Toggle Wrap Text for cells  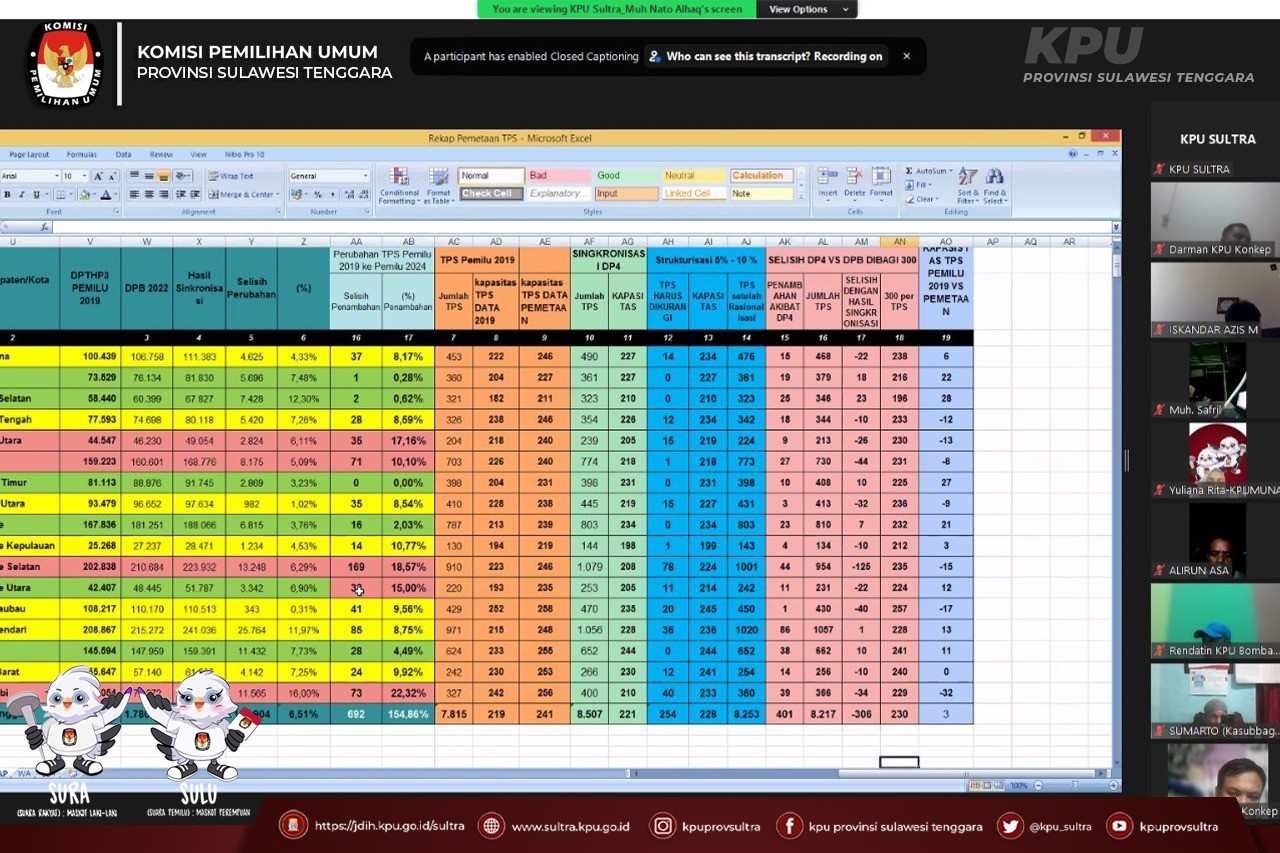[230, 176]
